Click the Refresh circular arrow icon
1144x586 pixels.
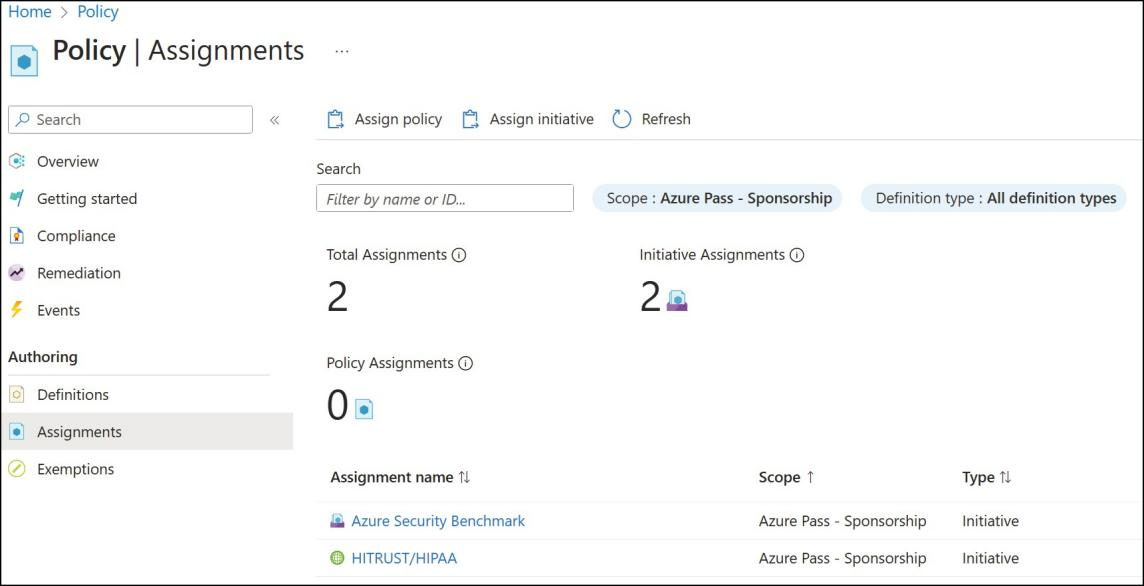(x=622, y=119)
